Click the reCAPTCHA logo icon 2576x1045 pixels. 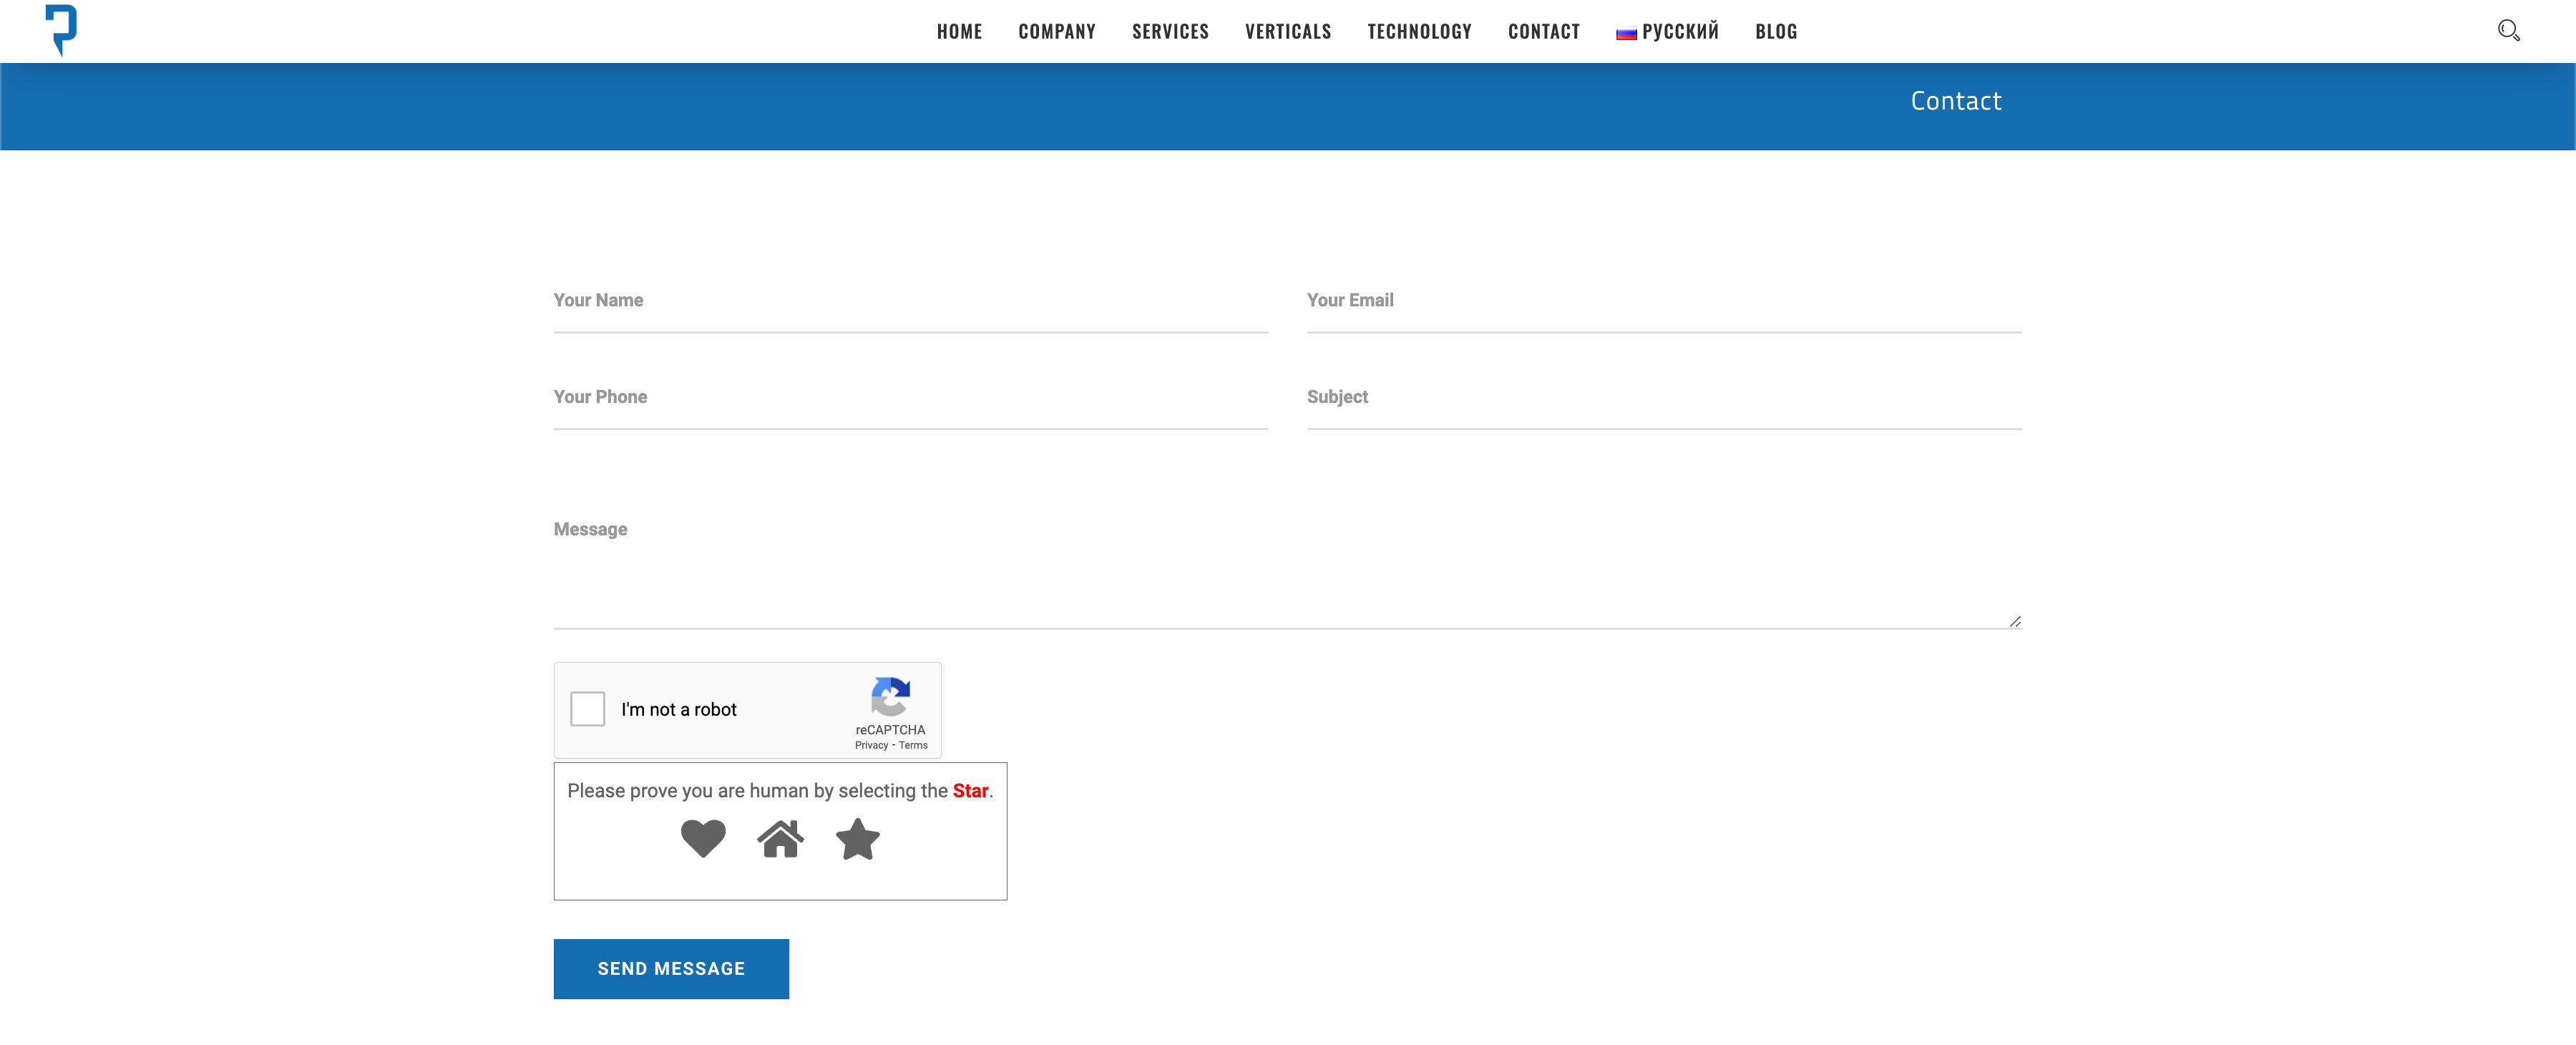(x=890, y=696)
